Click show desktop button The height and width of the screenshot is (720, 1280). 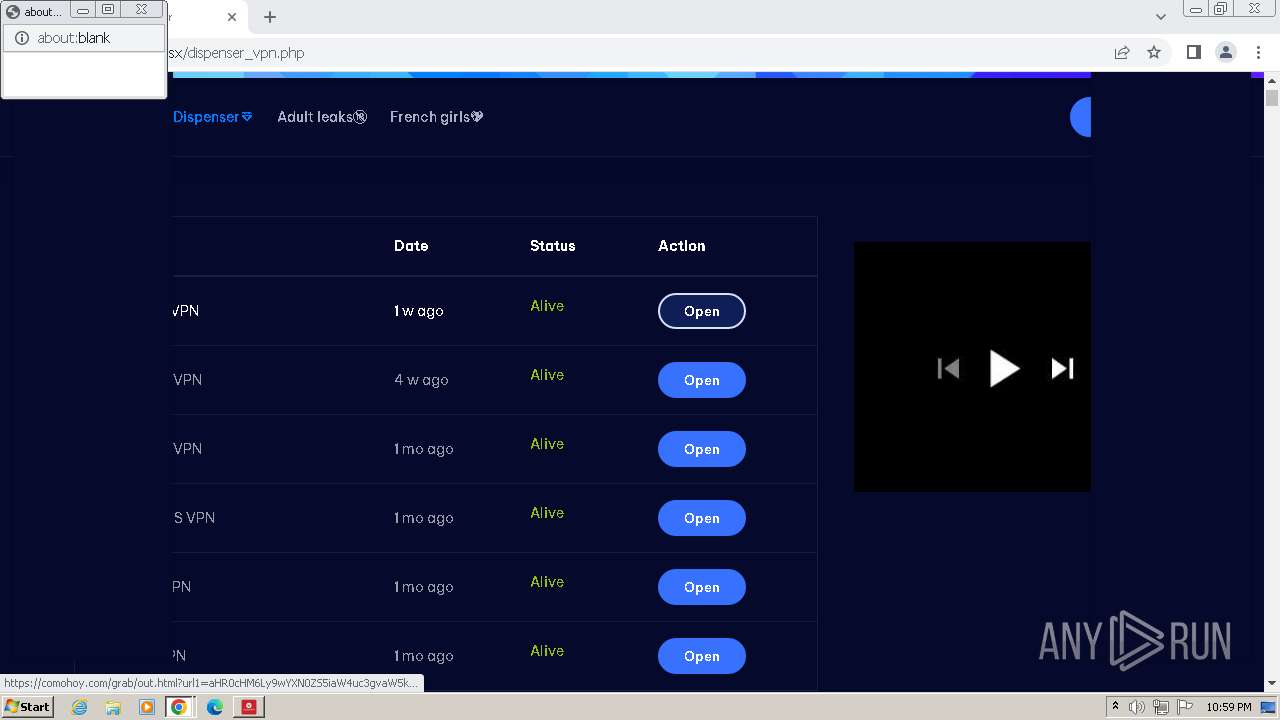(1269, 707)
